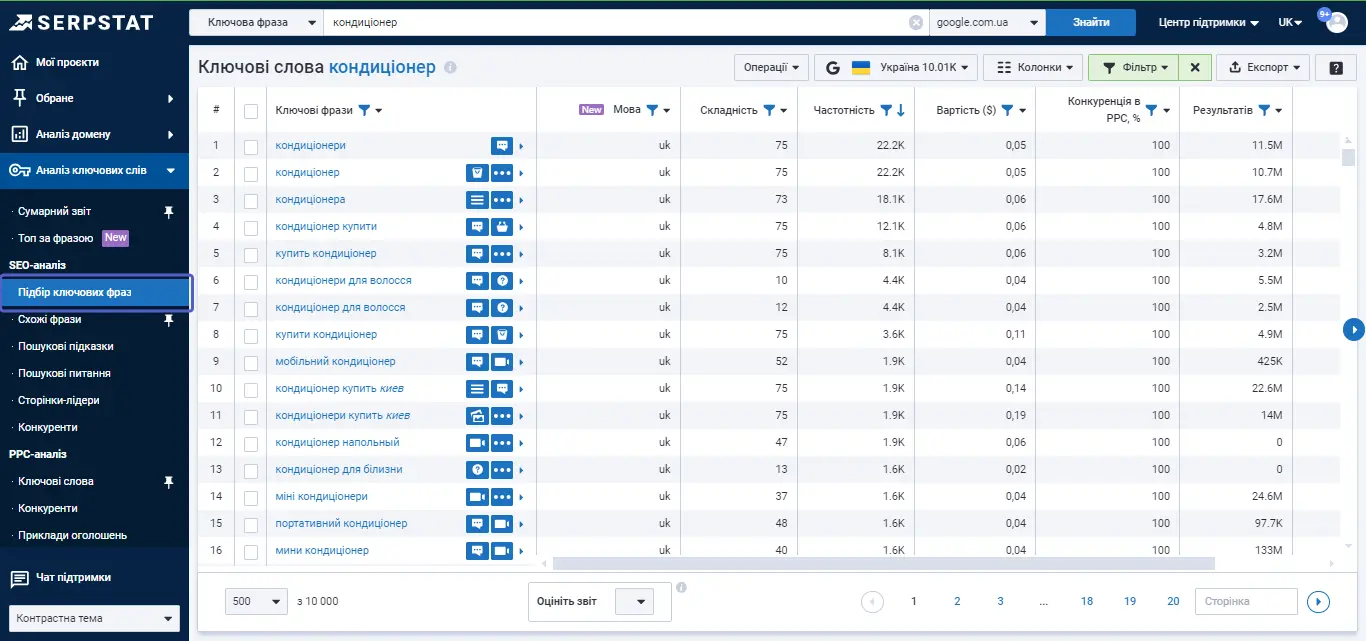Open the Колонки dropdown
The image size is (1366, 641).
[x=1033, y=68]
